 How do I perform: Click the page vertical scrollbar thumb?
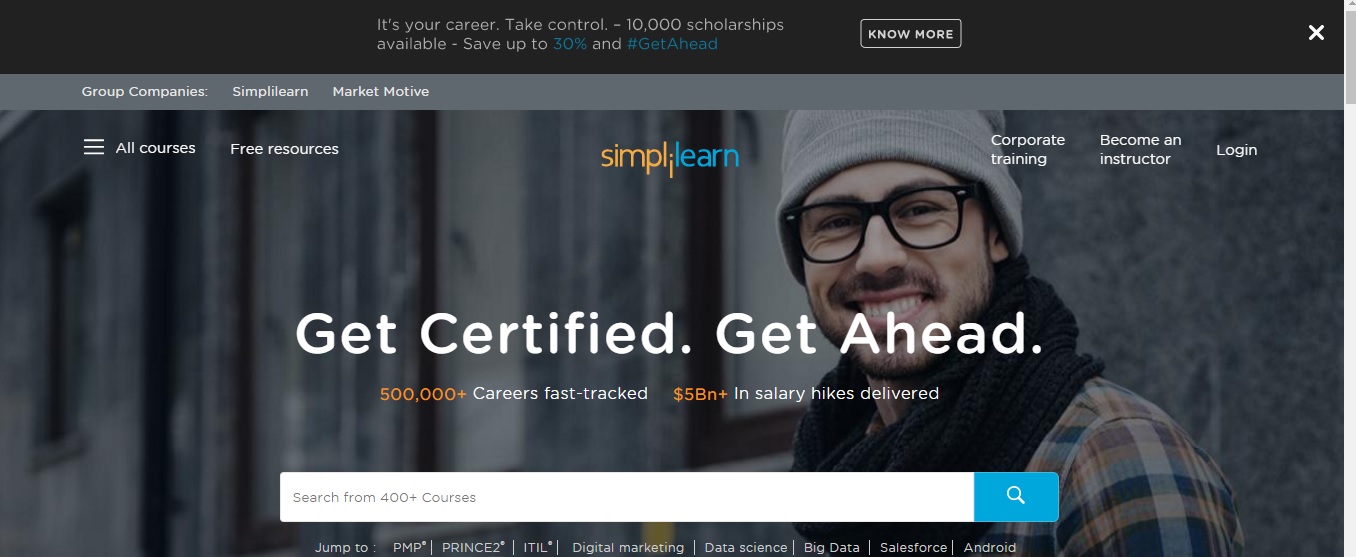(x=1350, y=55)
